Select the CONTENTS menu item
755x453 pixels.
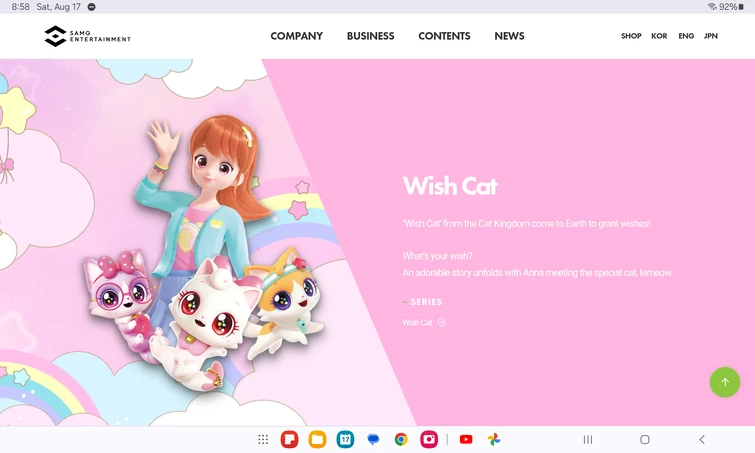[444, 36]
